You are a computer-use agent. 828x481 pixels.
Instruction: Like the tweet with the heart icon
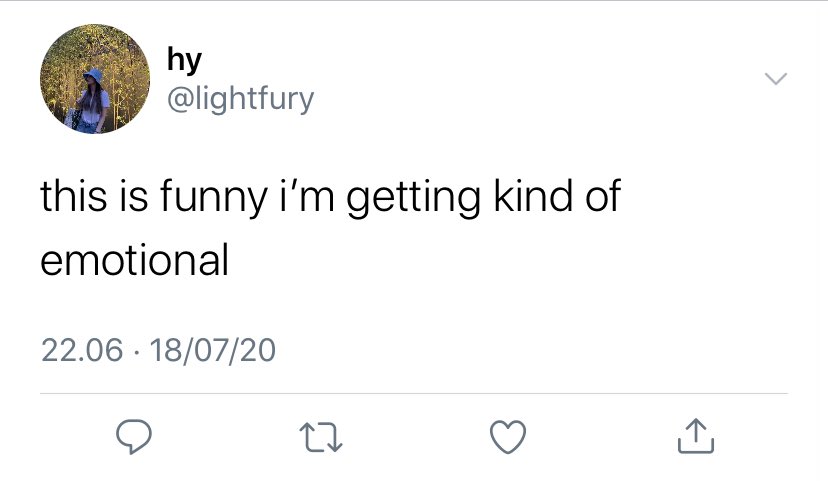click(508, 437)
